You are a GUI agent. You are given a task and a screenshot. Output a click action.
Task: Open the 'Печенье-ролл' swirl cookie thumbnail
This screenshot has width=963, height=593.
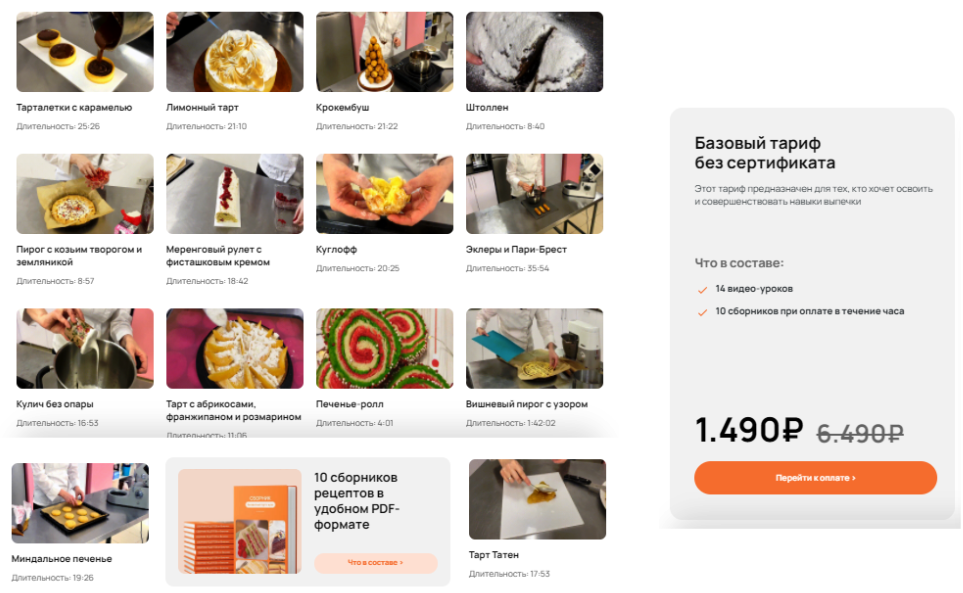pyautogui.click(x=384, y=348)
